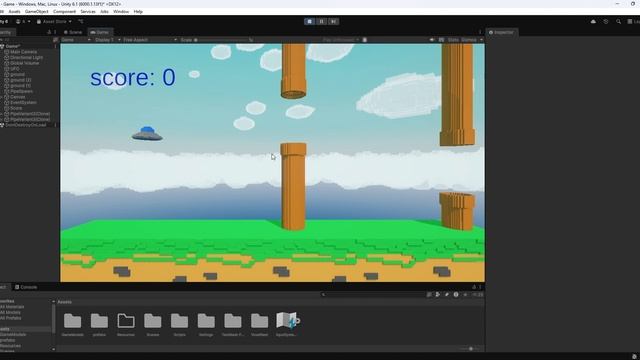Viewport: 640px width, 360px height.
Task: Click the global search magnifier icon
Action: (x=618, y=21)
